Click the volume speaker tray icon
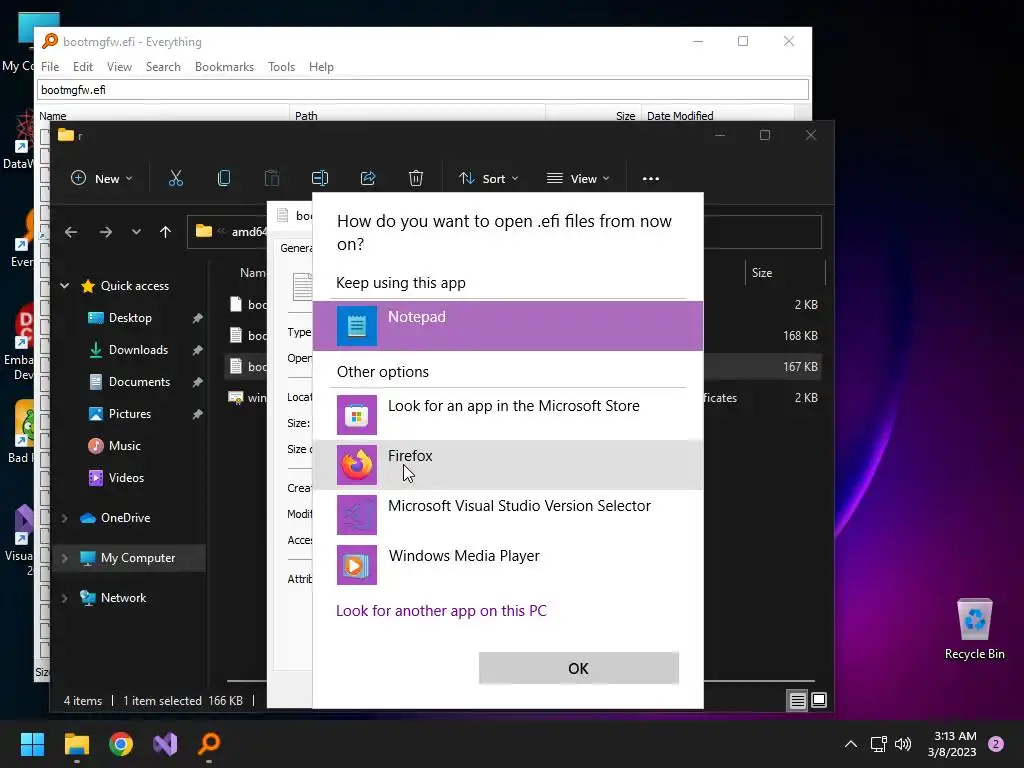Image resolution: width=1024 pixels, height=768 pixels. pyautogui.click(x=903, y=744)
